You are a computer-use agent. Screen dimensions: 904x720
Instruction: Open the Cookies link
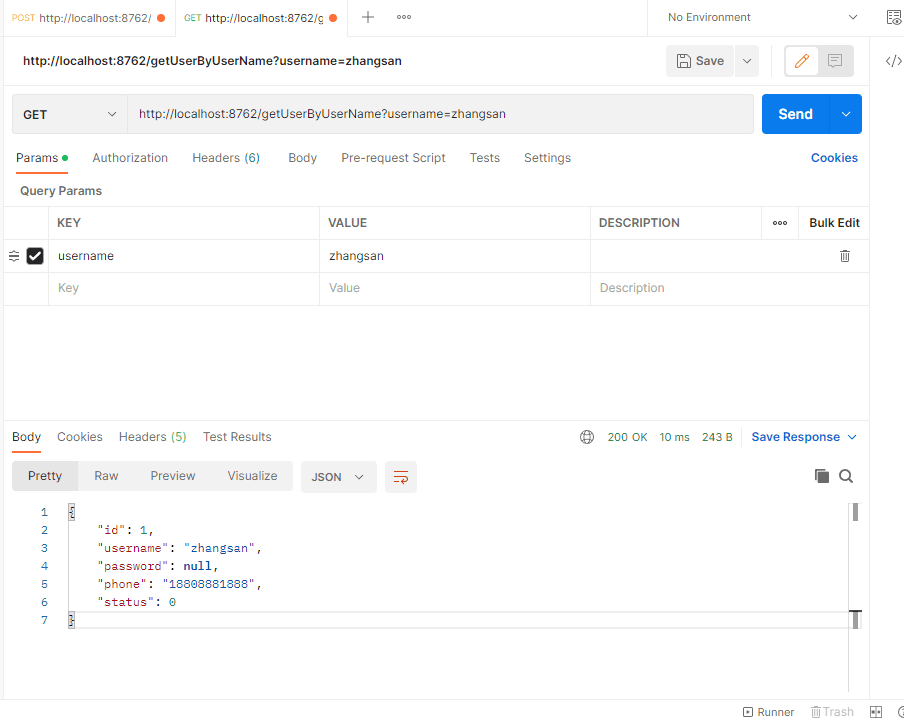click(834, 158)
